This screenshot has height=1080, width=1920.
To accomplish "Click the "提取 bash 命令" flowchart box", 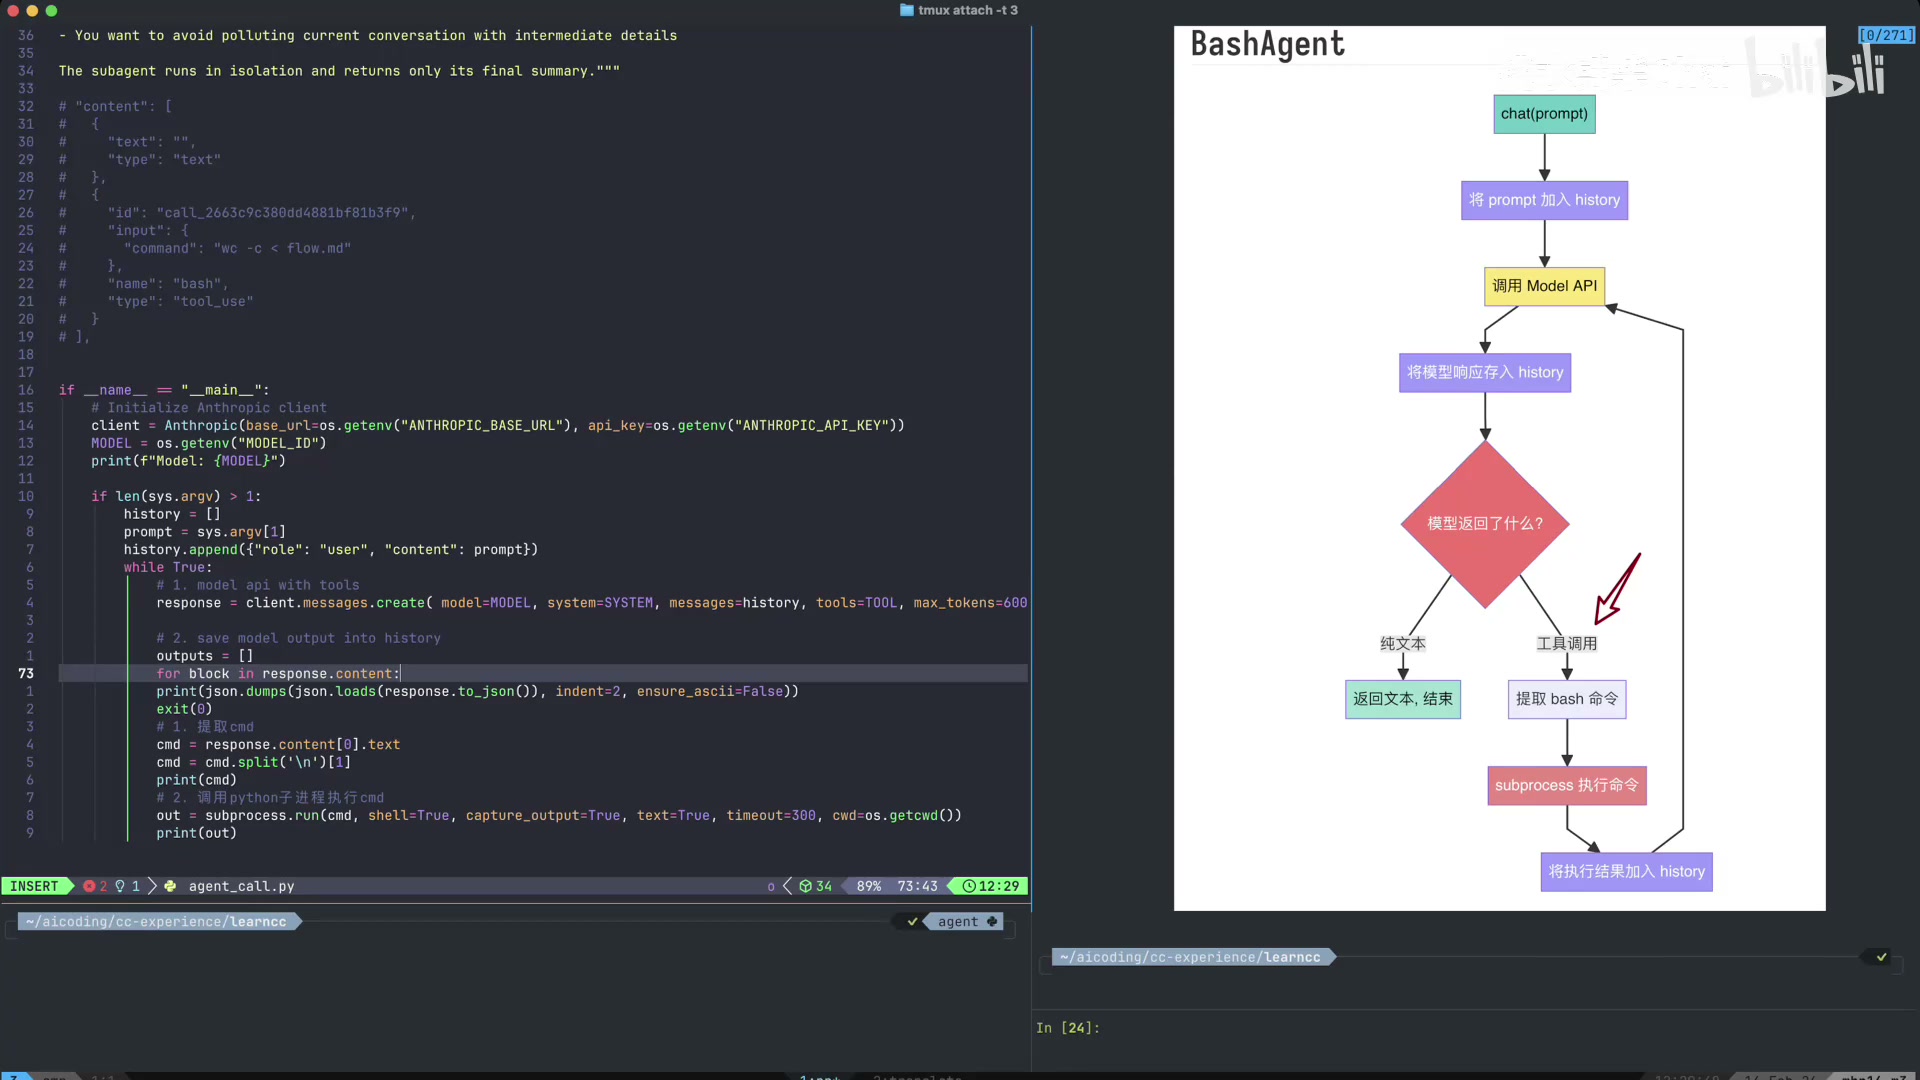I will pyautogui.click(x=1566, y=699).
